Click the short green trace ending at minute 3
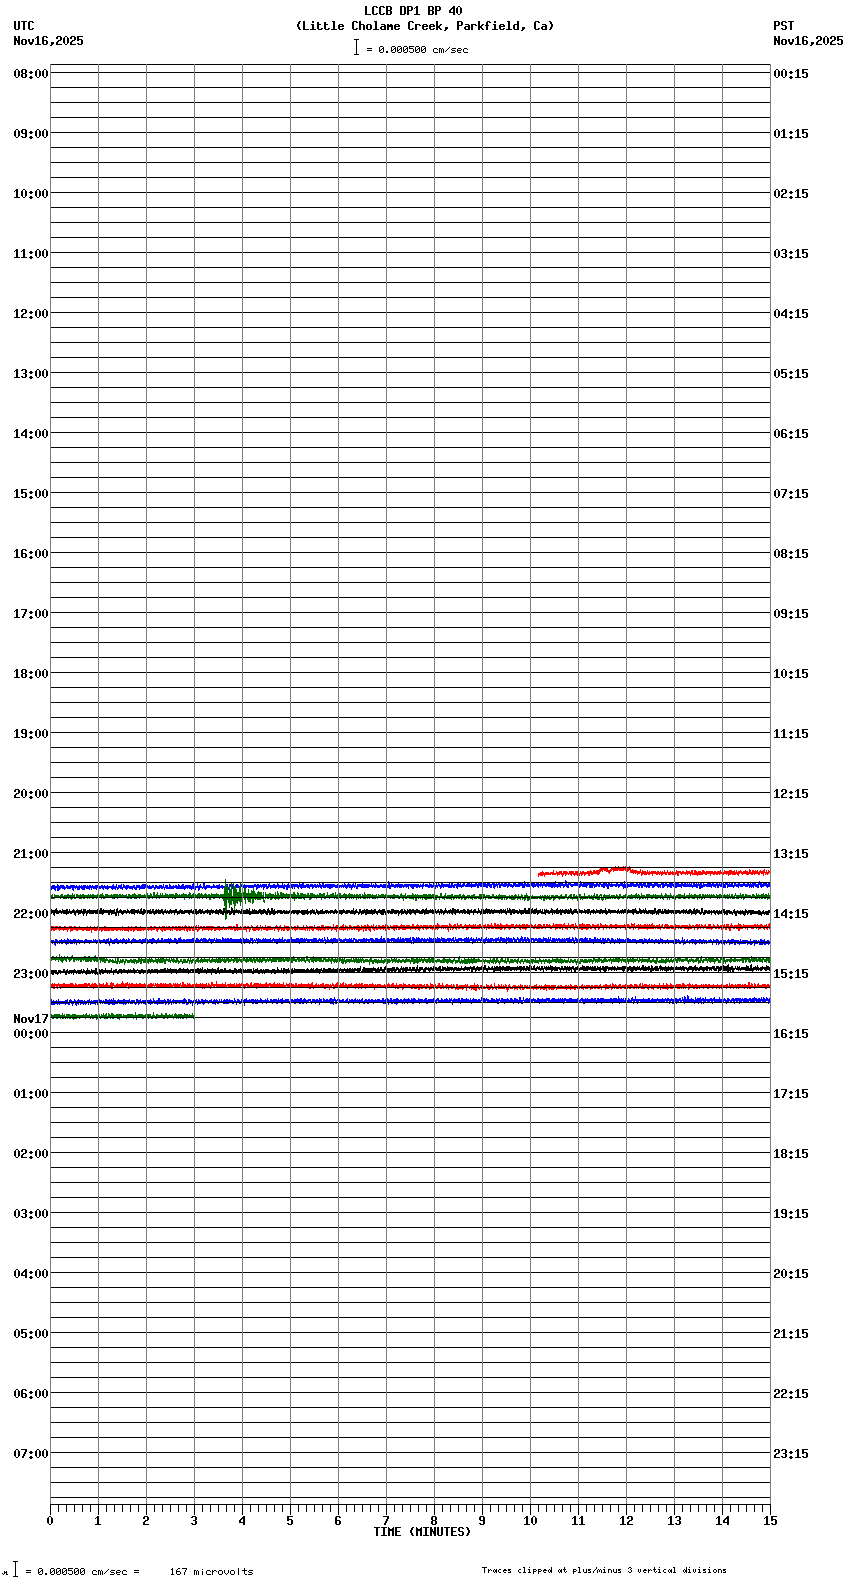 [122, 1016]
